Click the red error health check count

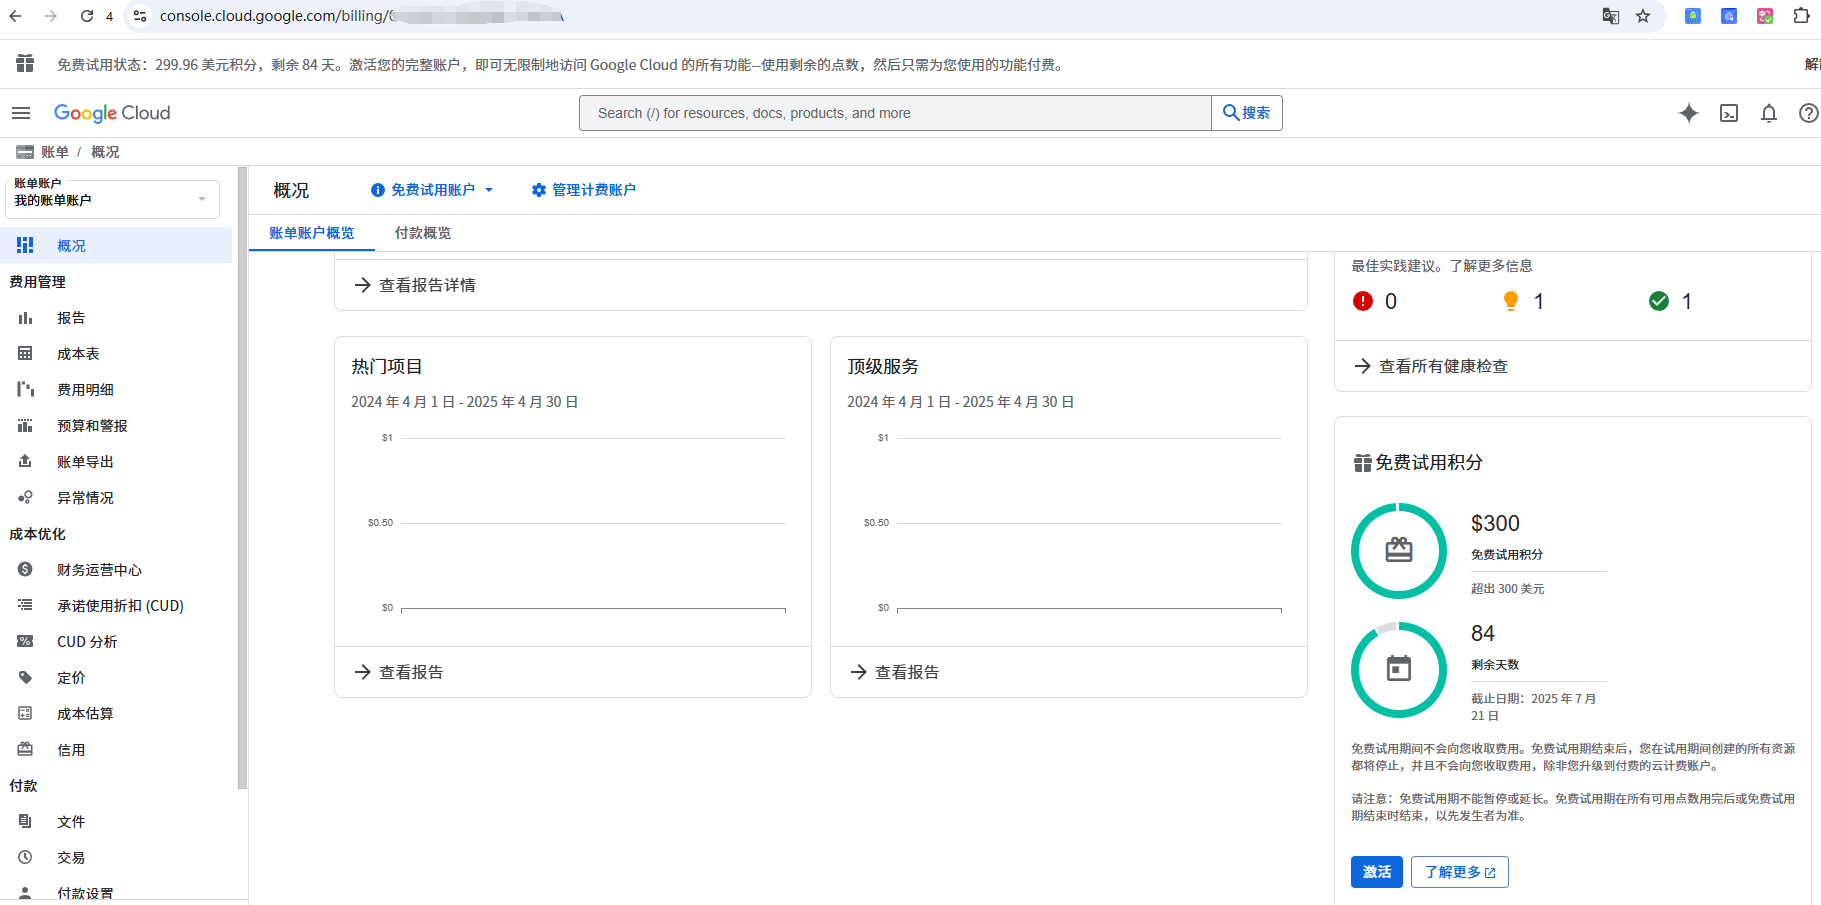point(1375,301)
